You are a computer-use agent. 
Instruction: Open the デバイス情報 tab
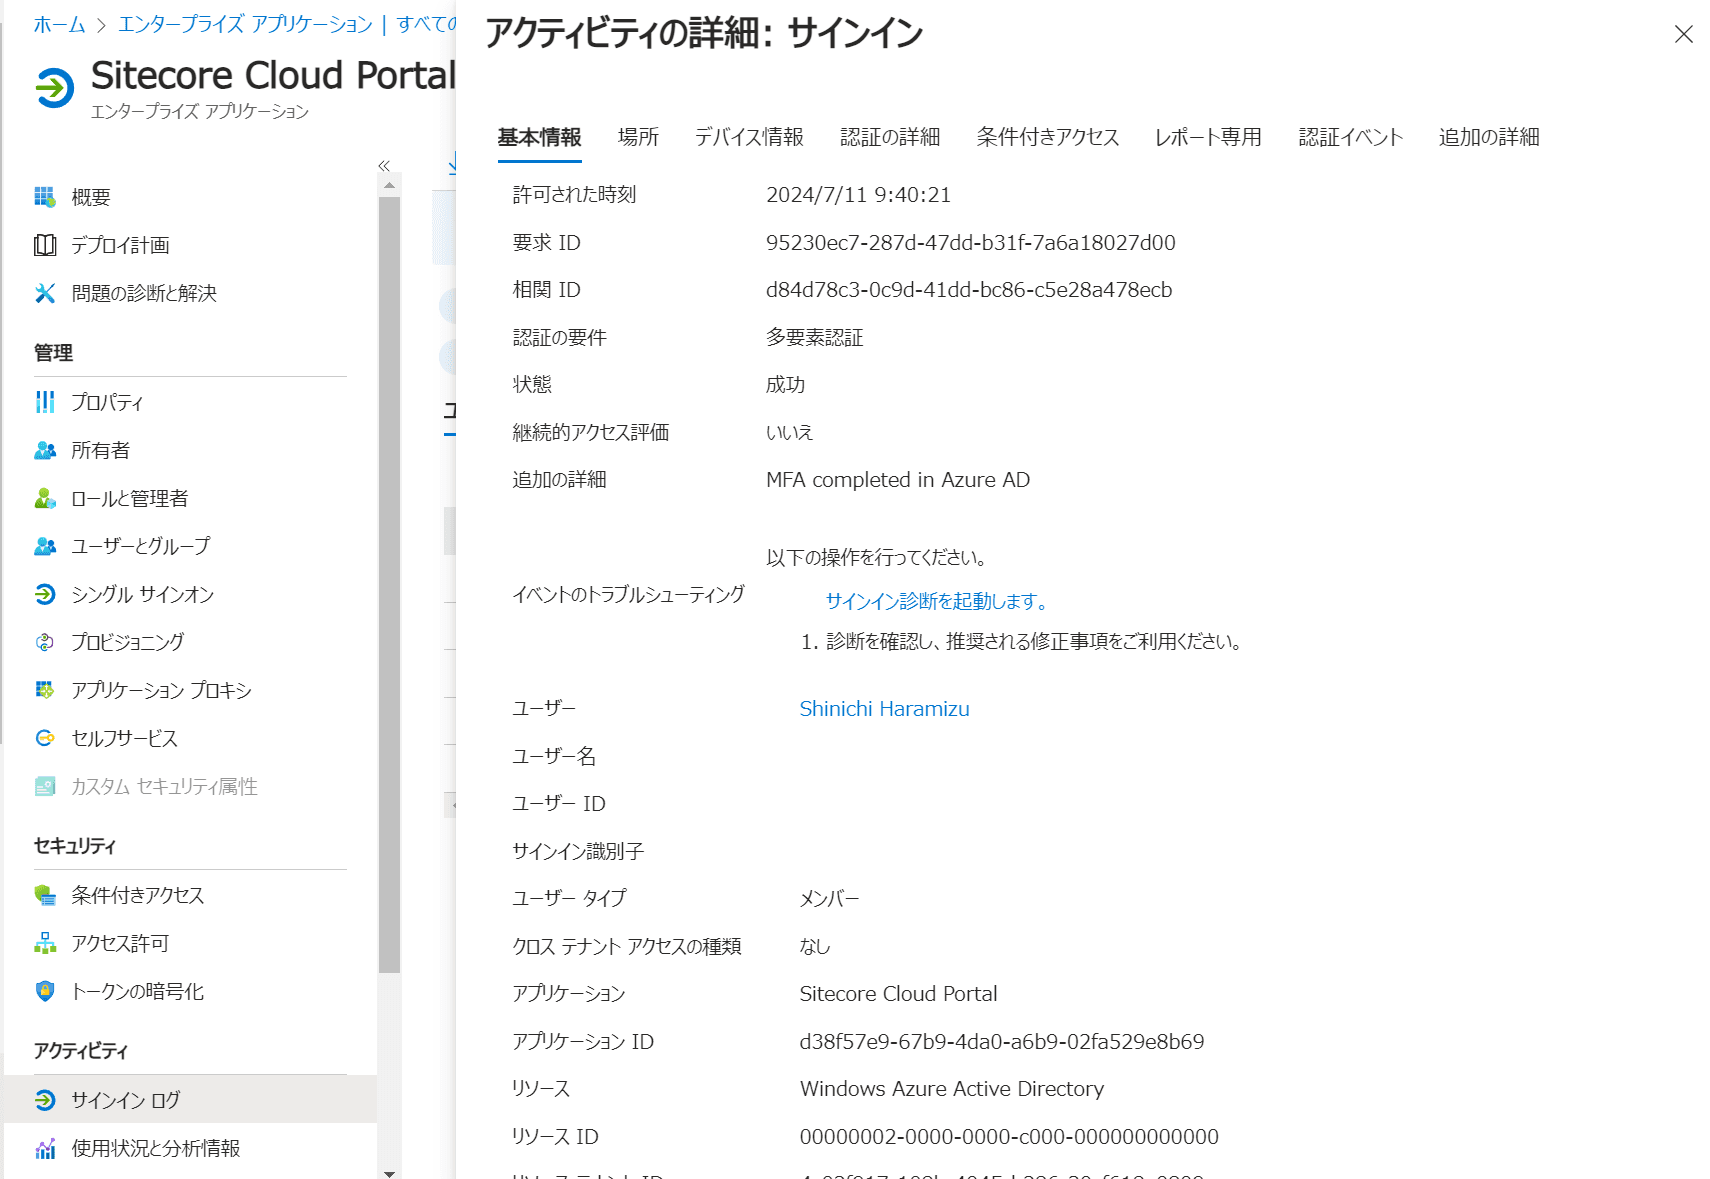749,137
